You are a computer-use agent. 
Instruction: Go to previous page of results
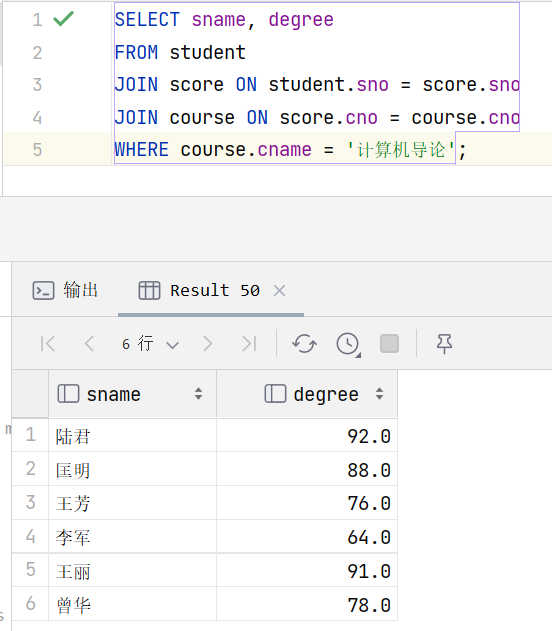click(x=89, y=344)
